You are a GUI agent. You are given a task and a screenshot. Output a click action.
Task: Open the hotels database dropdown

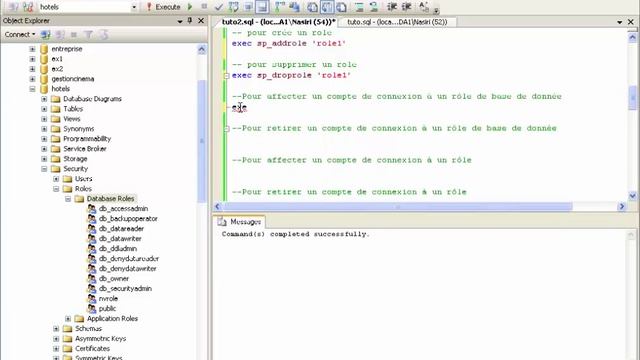134,7
